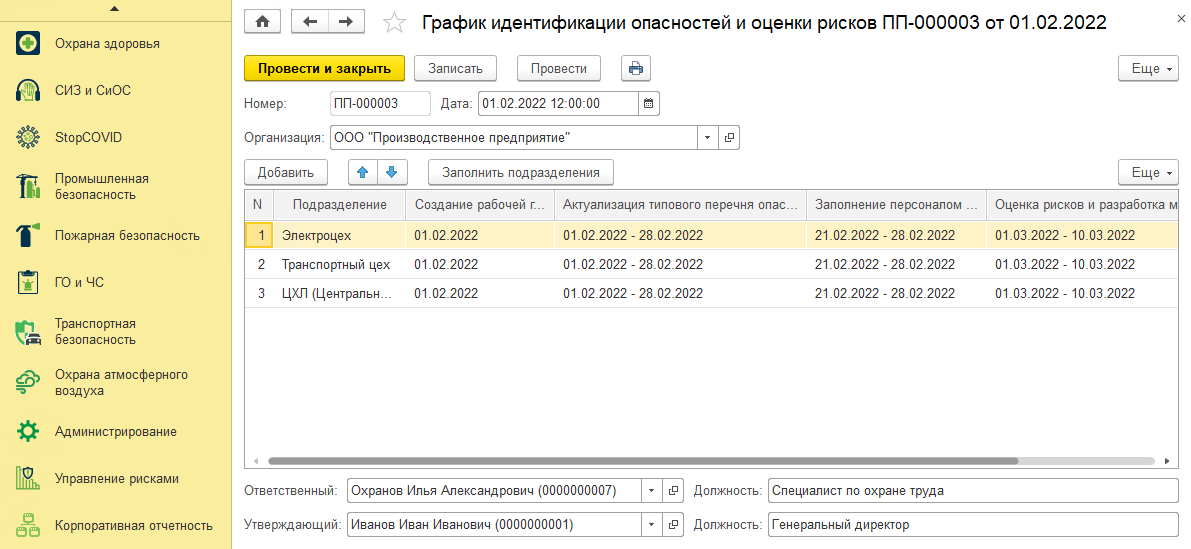Open the table's Еще menu

(x=1148, y=172)
